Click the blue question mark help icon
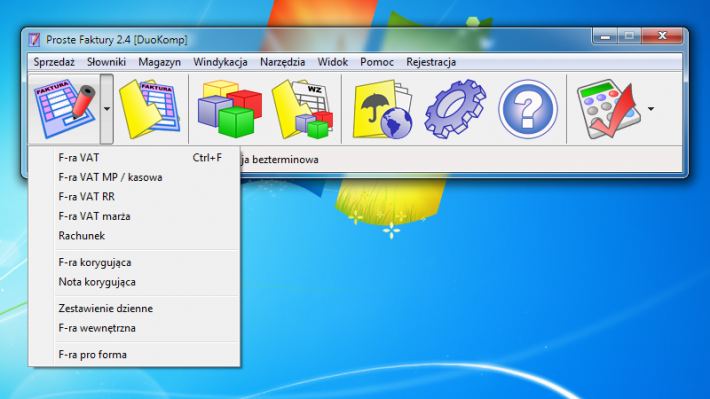Screen dimensions: 710x399 click(528, 109)
